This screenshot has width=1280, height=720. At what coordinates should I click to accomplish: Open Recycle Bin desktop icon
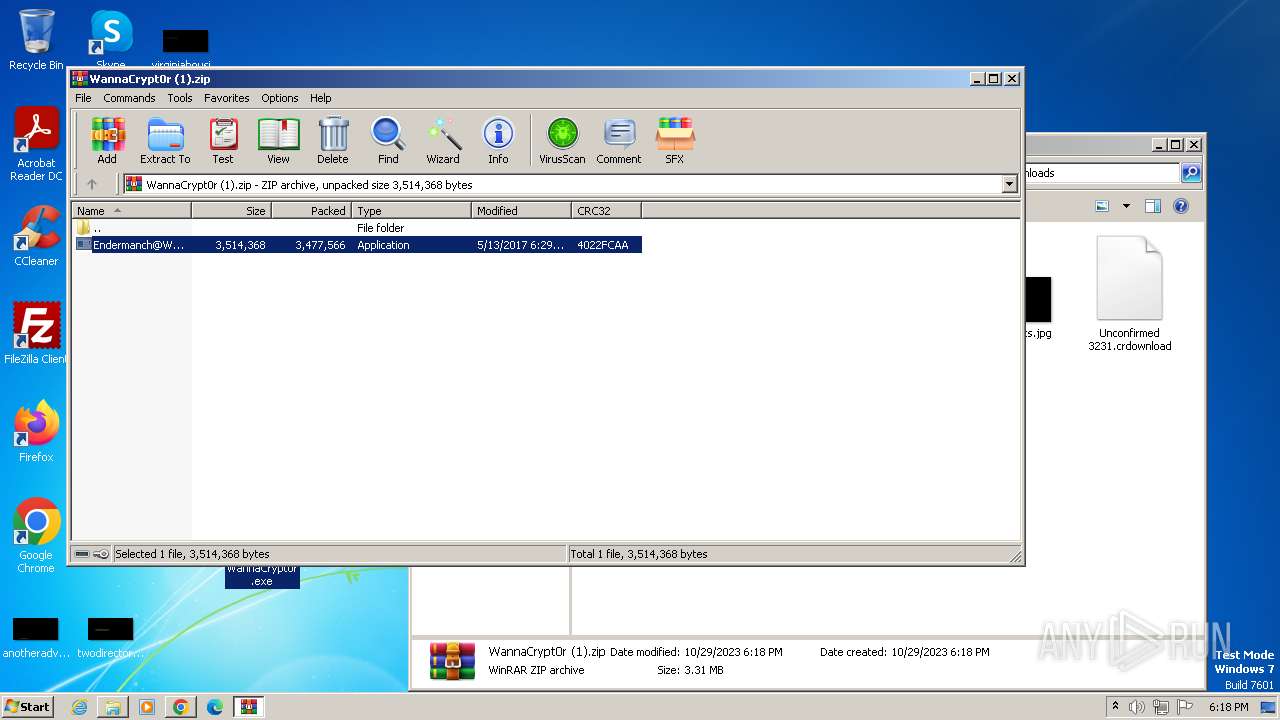coord(36,40)
